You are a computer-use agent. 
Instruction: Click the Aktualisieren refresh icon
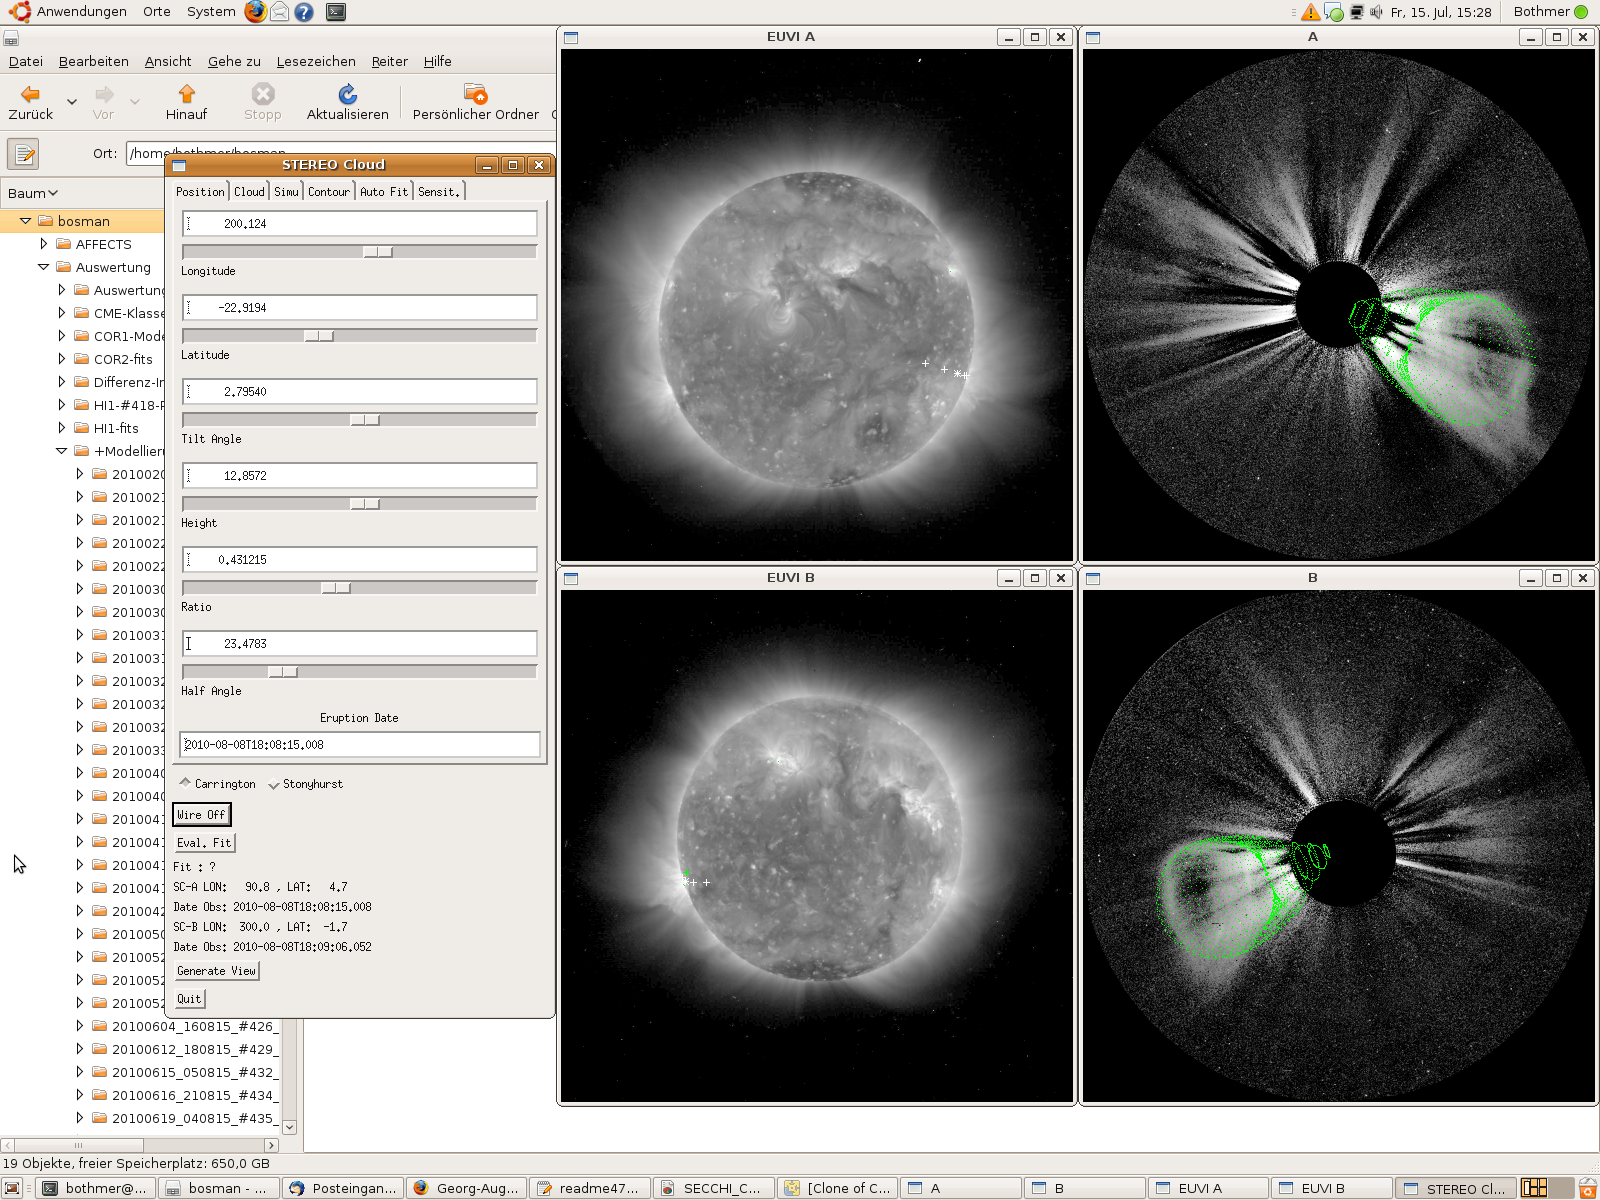347,94
